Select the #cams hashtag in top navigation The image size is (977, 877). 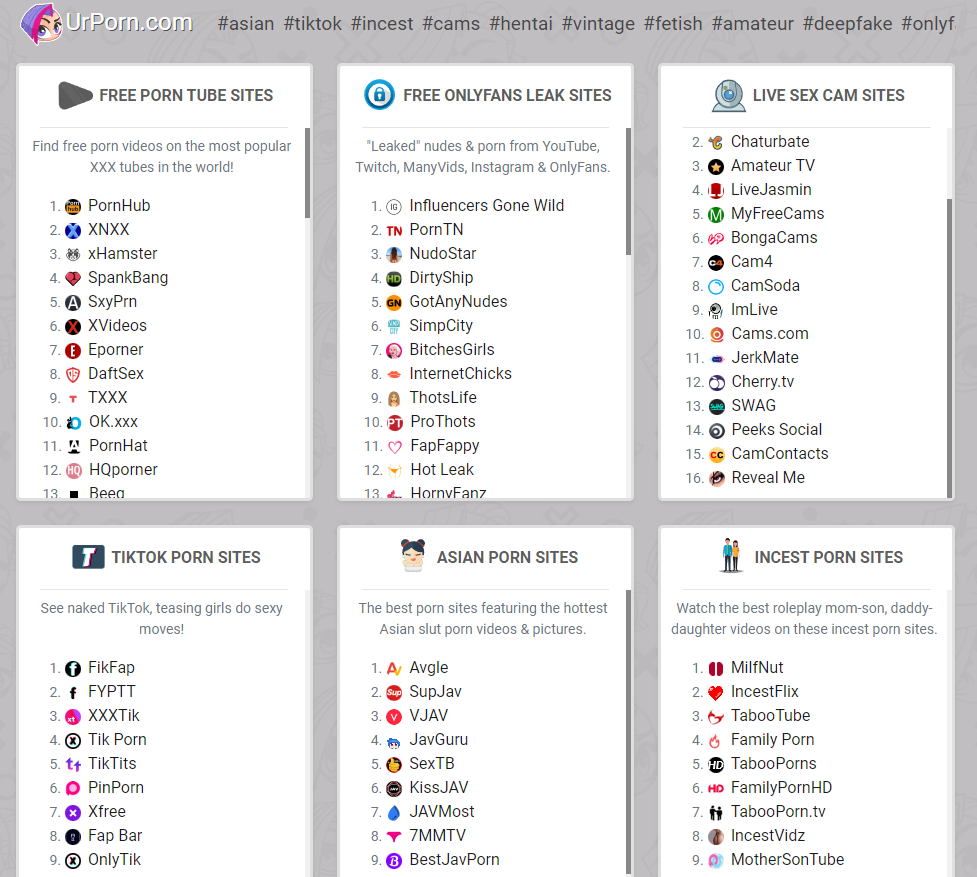pyautogui.click(x=451, y=24)
